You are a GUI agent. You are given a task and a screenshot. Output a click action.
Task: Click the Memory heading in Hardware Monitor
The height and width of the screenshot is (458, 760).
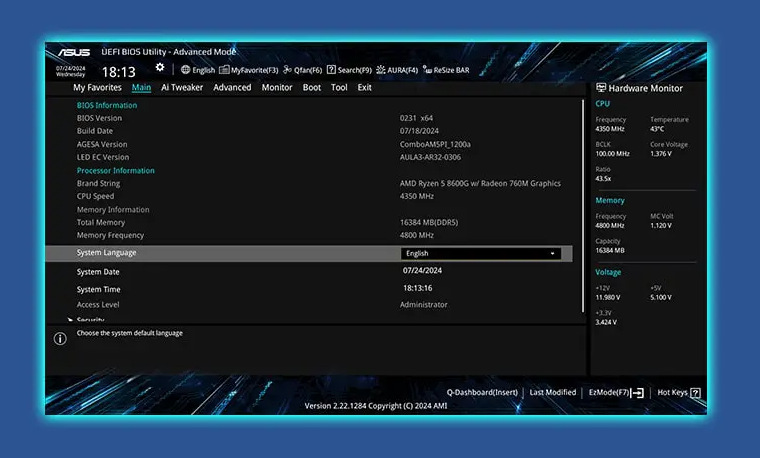(610, 200)
